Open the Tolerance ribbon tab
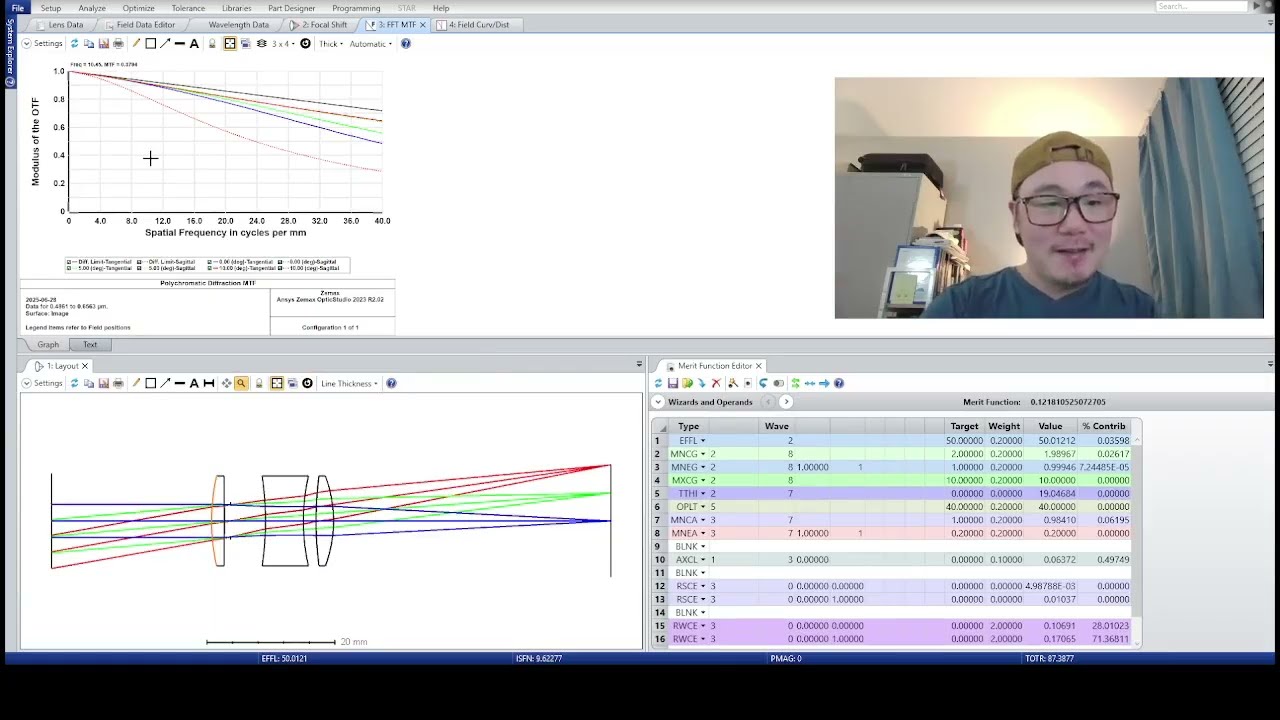 click(x=188, y=8)
